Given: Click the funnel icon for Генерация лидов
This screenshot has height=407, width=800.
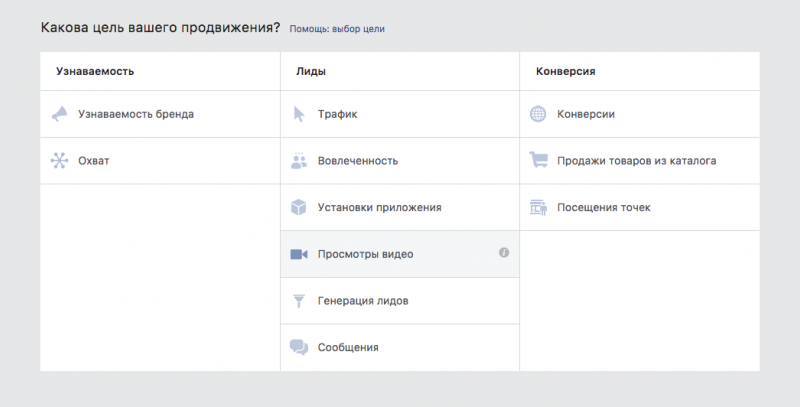Looking at the screenshot, I should 299,301.
